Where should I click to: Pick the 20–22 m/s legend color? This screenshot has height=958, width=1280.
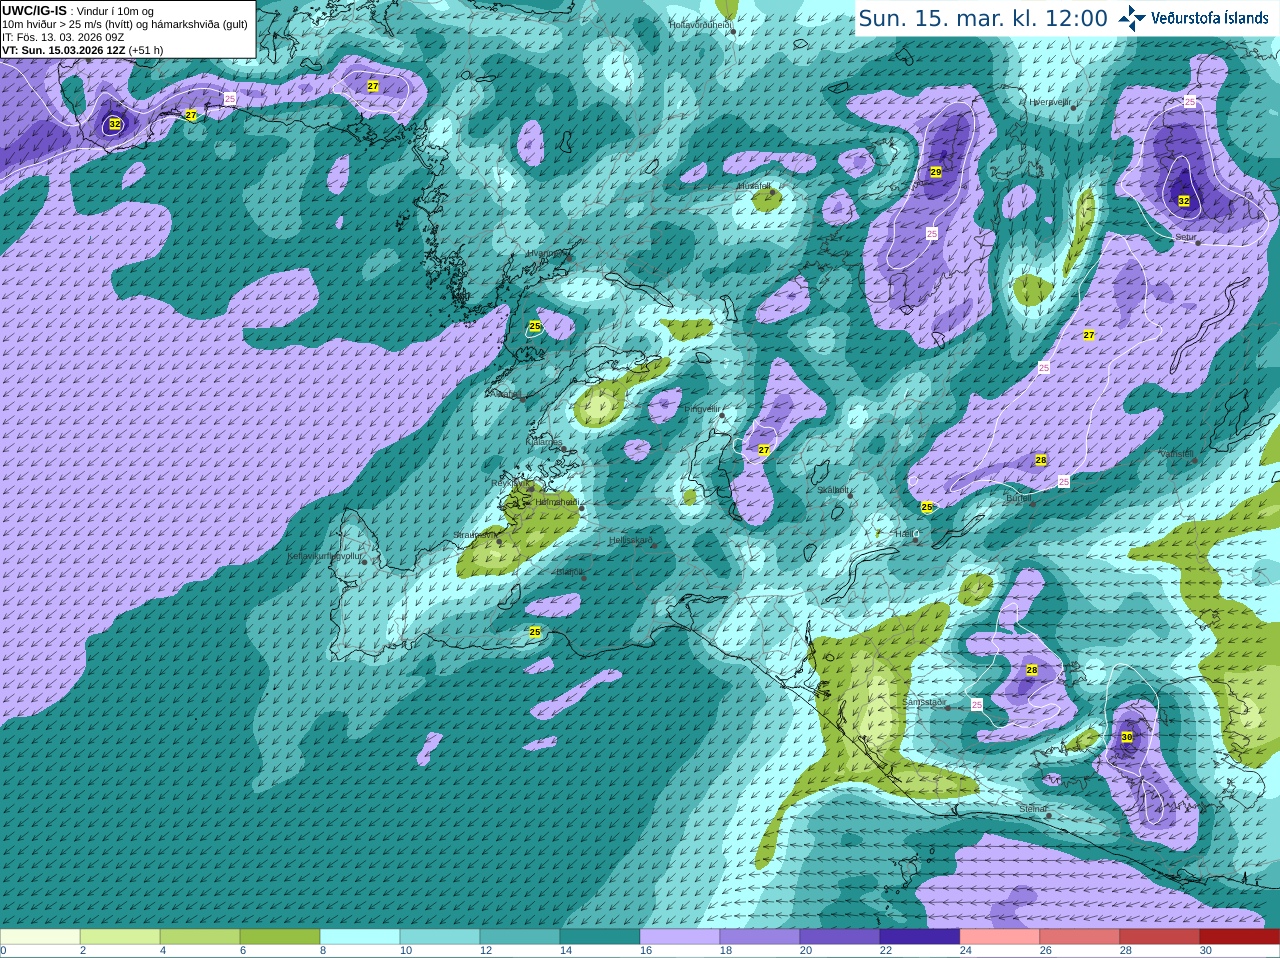(840, 937)
